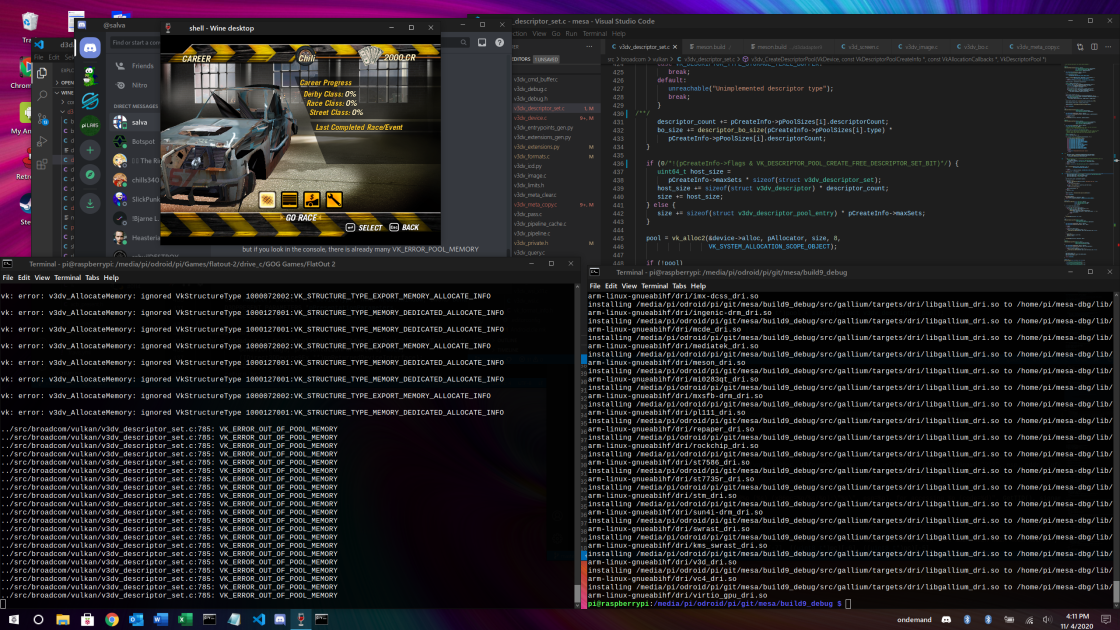Open Tabs menu in left terminal window

point(91,278)
